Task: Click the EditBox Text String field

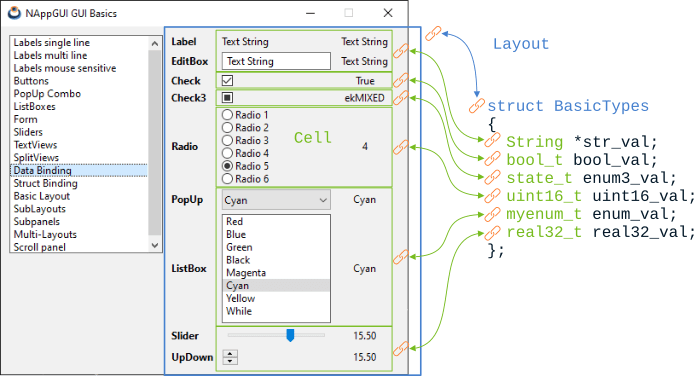Action: tap(276, 61)
